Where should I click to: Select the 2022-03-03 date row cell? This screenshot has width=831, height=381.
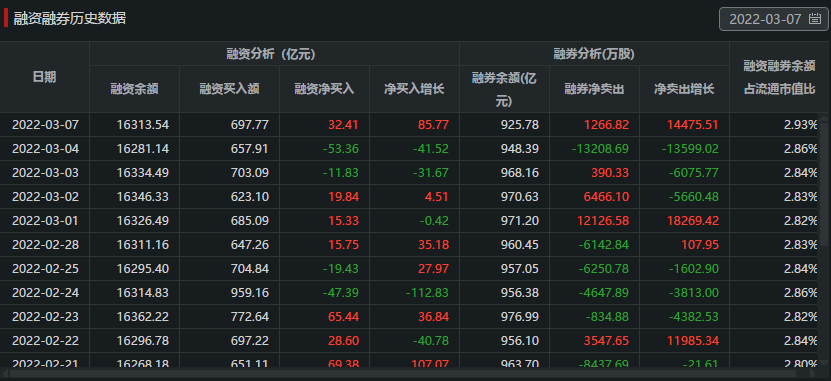click(45, 173)
